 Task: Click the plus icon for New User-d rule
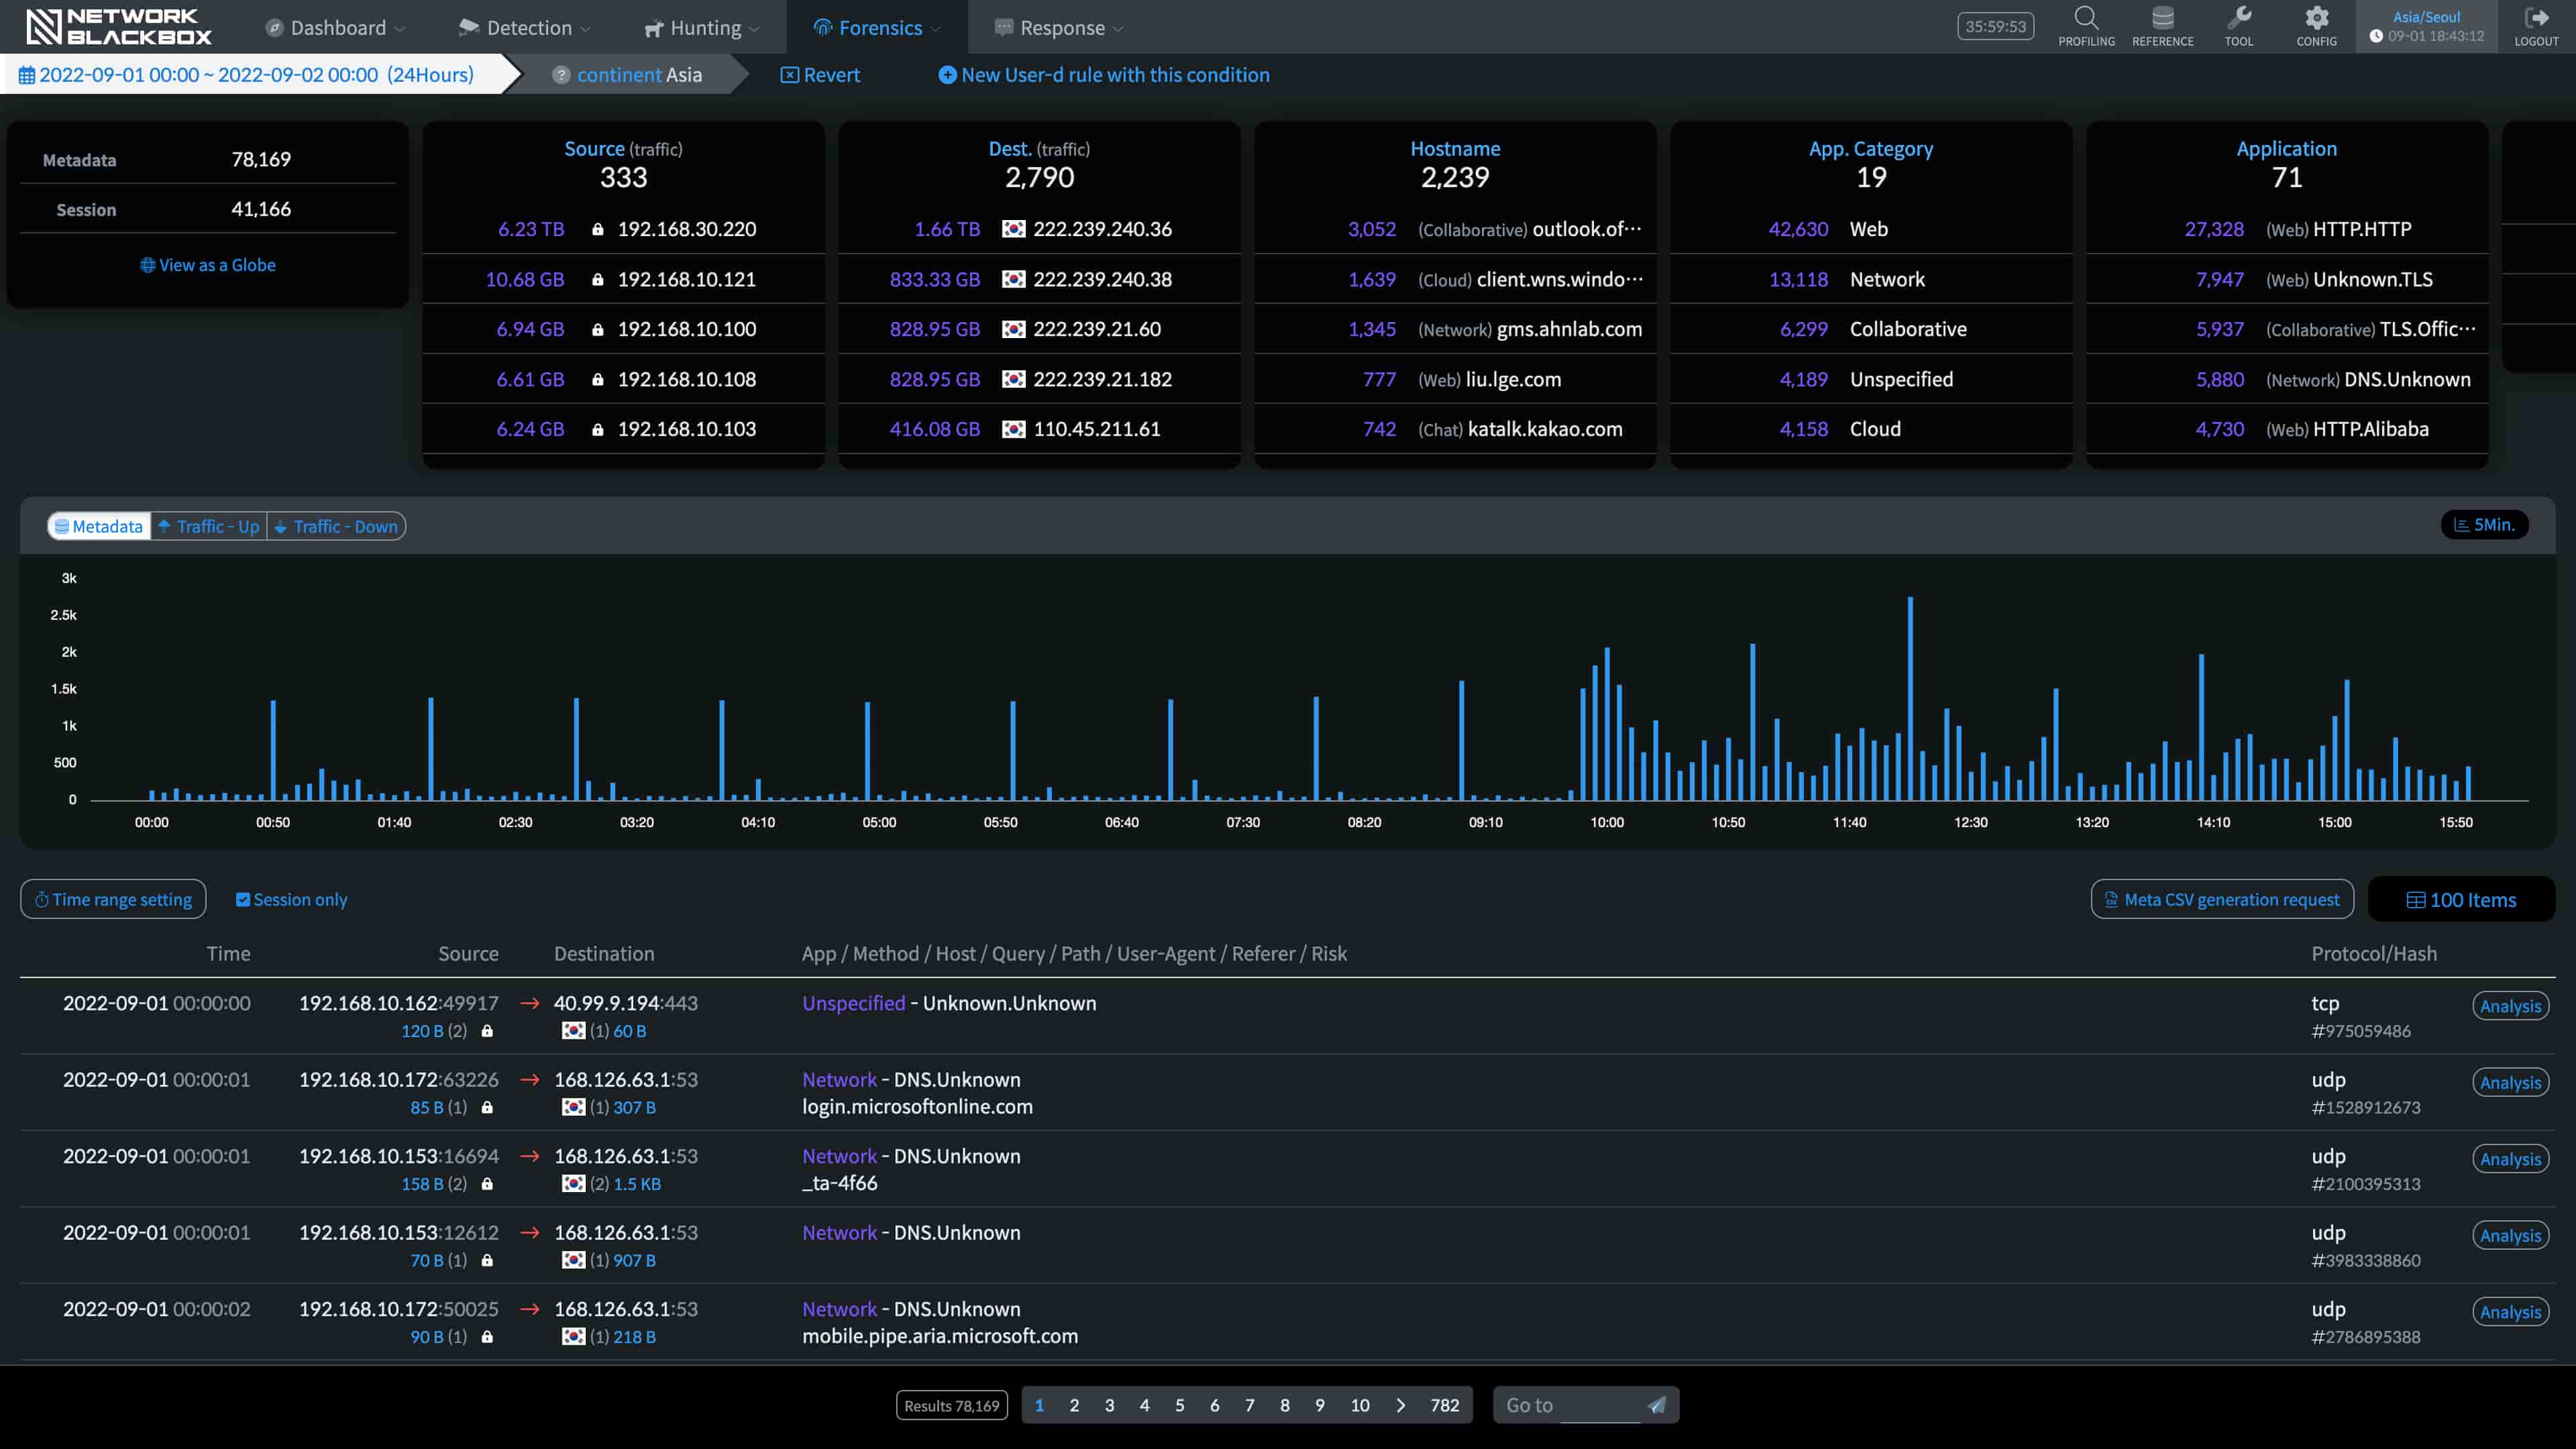pos(947,75)
